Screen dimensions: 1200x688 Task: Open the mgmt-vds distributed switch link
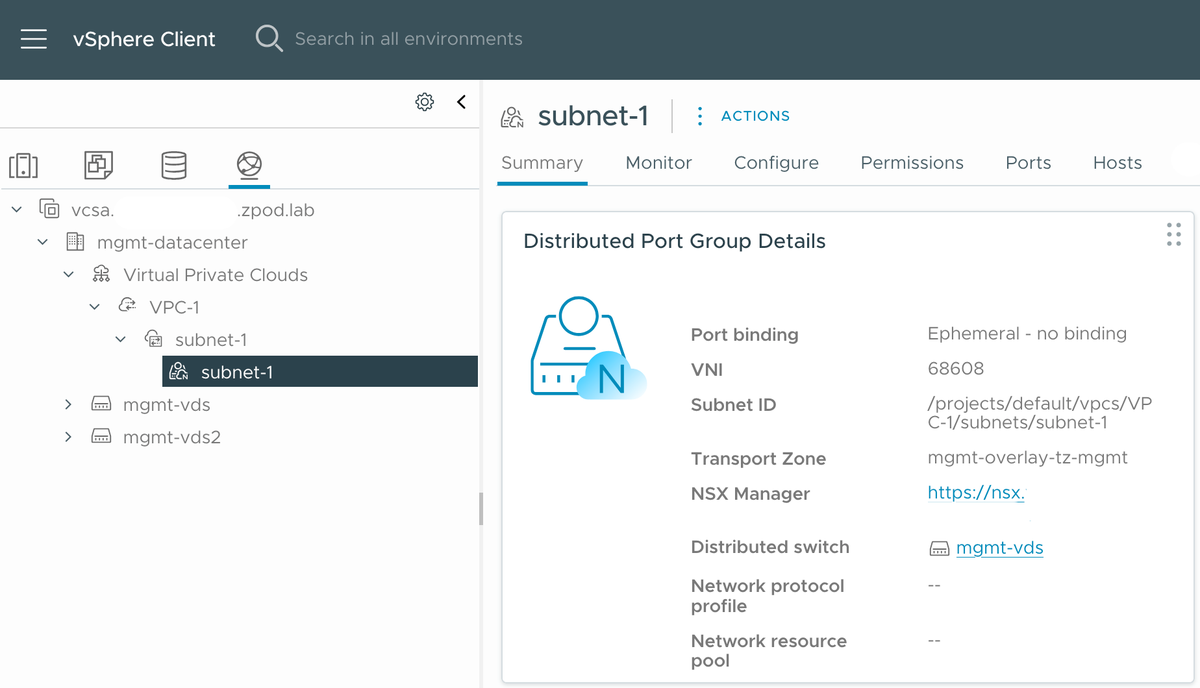pyautogui.click(x=1000, y=547)
